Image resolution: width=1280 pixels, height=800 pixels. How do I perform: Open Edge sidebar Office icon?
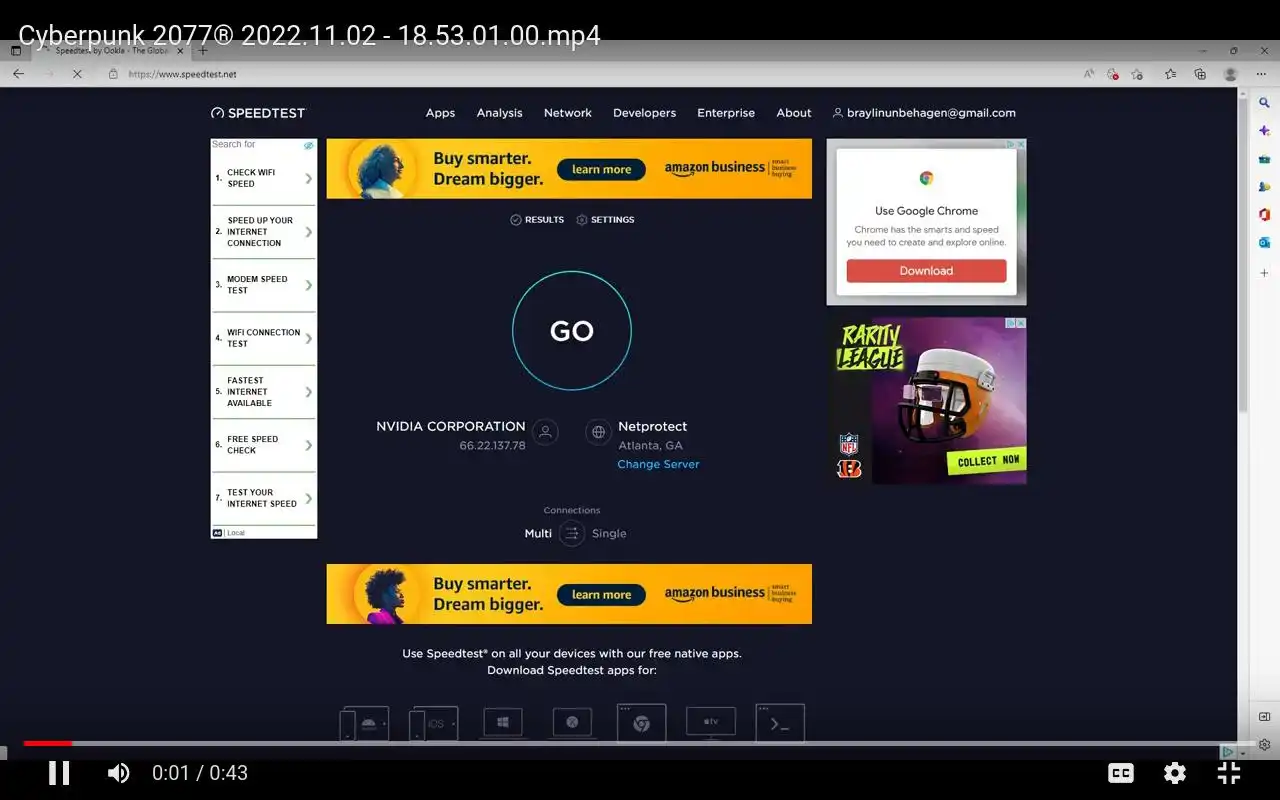(x=1264, y=214)
